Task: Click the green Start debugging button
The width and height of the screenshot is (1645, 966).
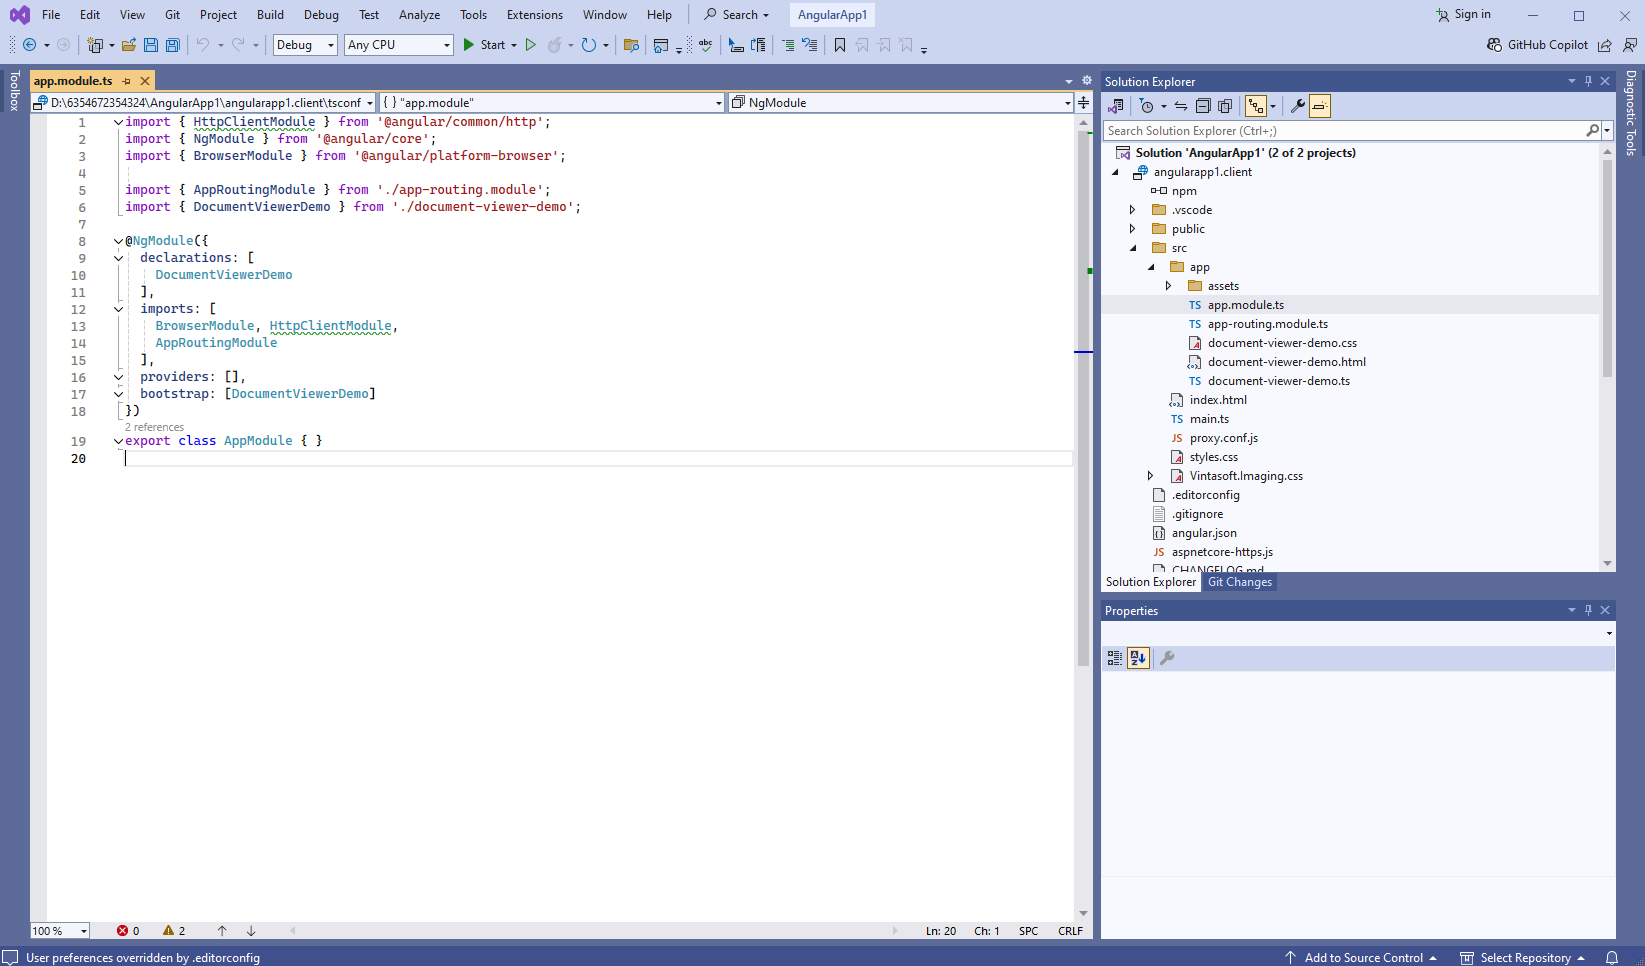Action: 468,45
